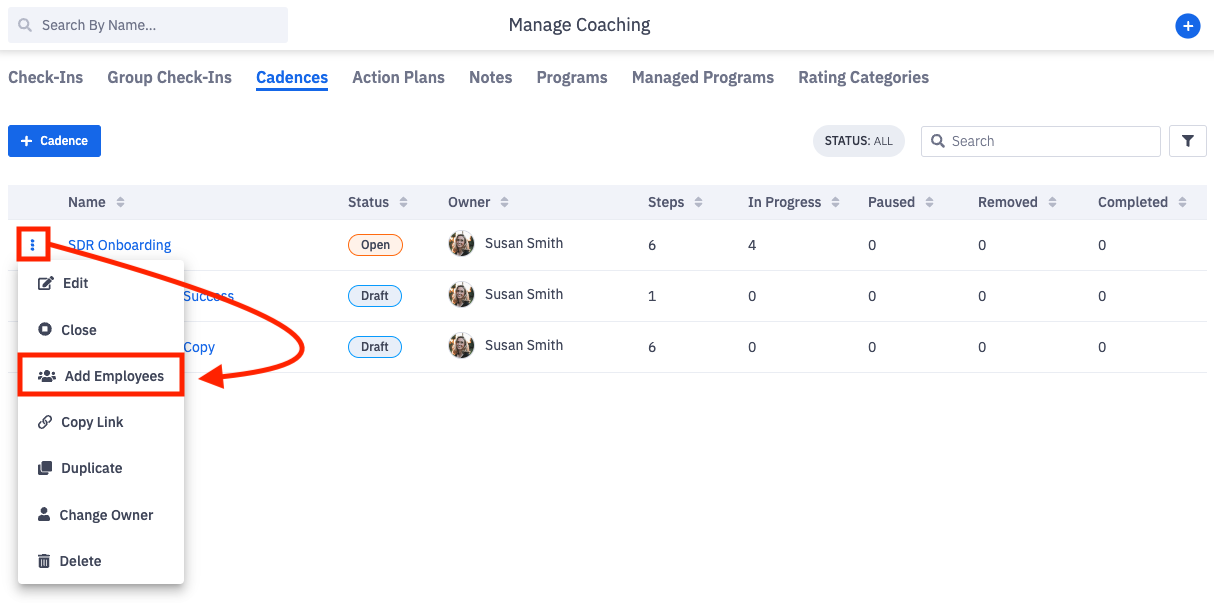This screenshot has width=1214, height=603.
Task: Click the filter funnel icon
Action: 1187,141
